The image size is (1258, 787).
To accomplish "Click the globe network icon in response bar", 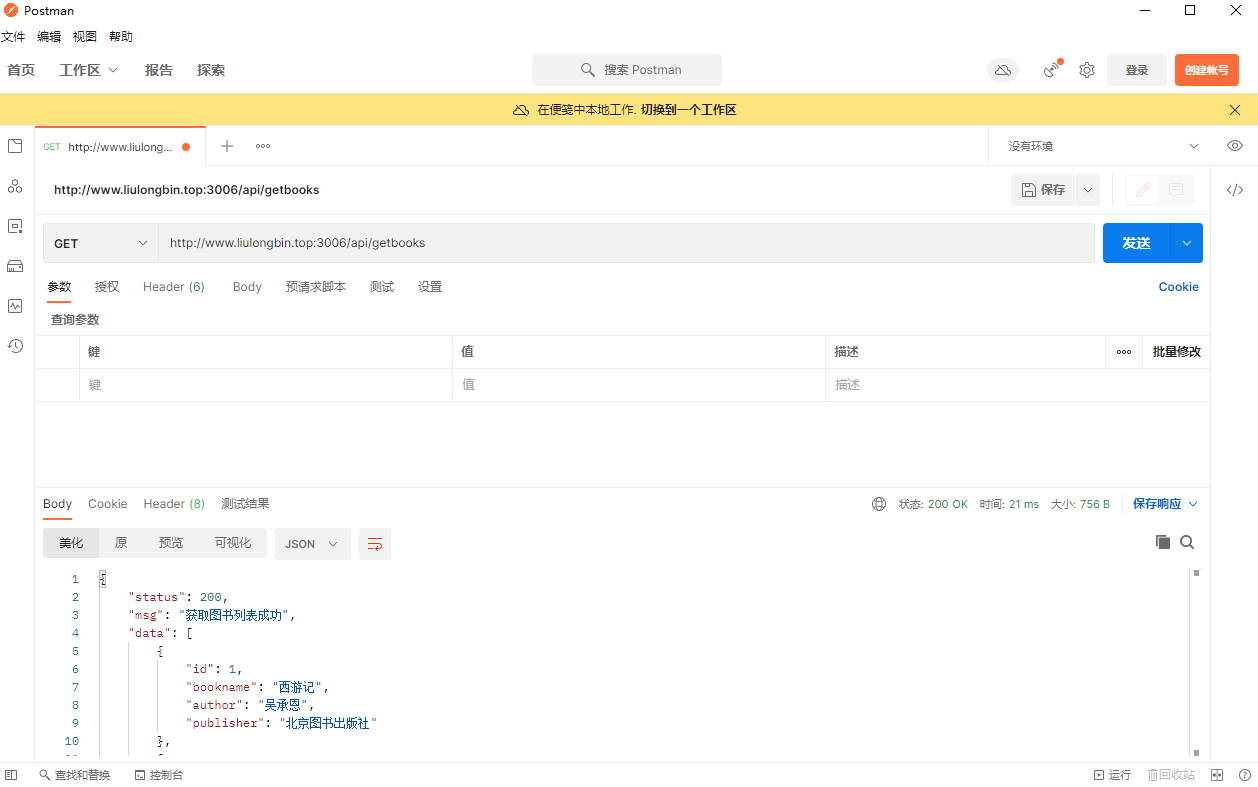I will click(879, 504).
